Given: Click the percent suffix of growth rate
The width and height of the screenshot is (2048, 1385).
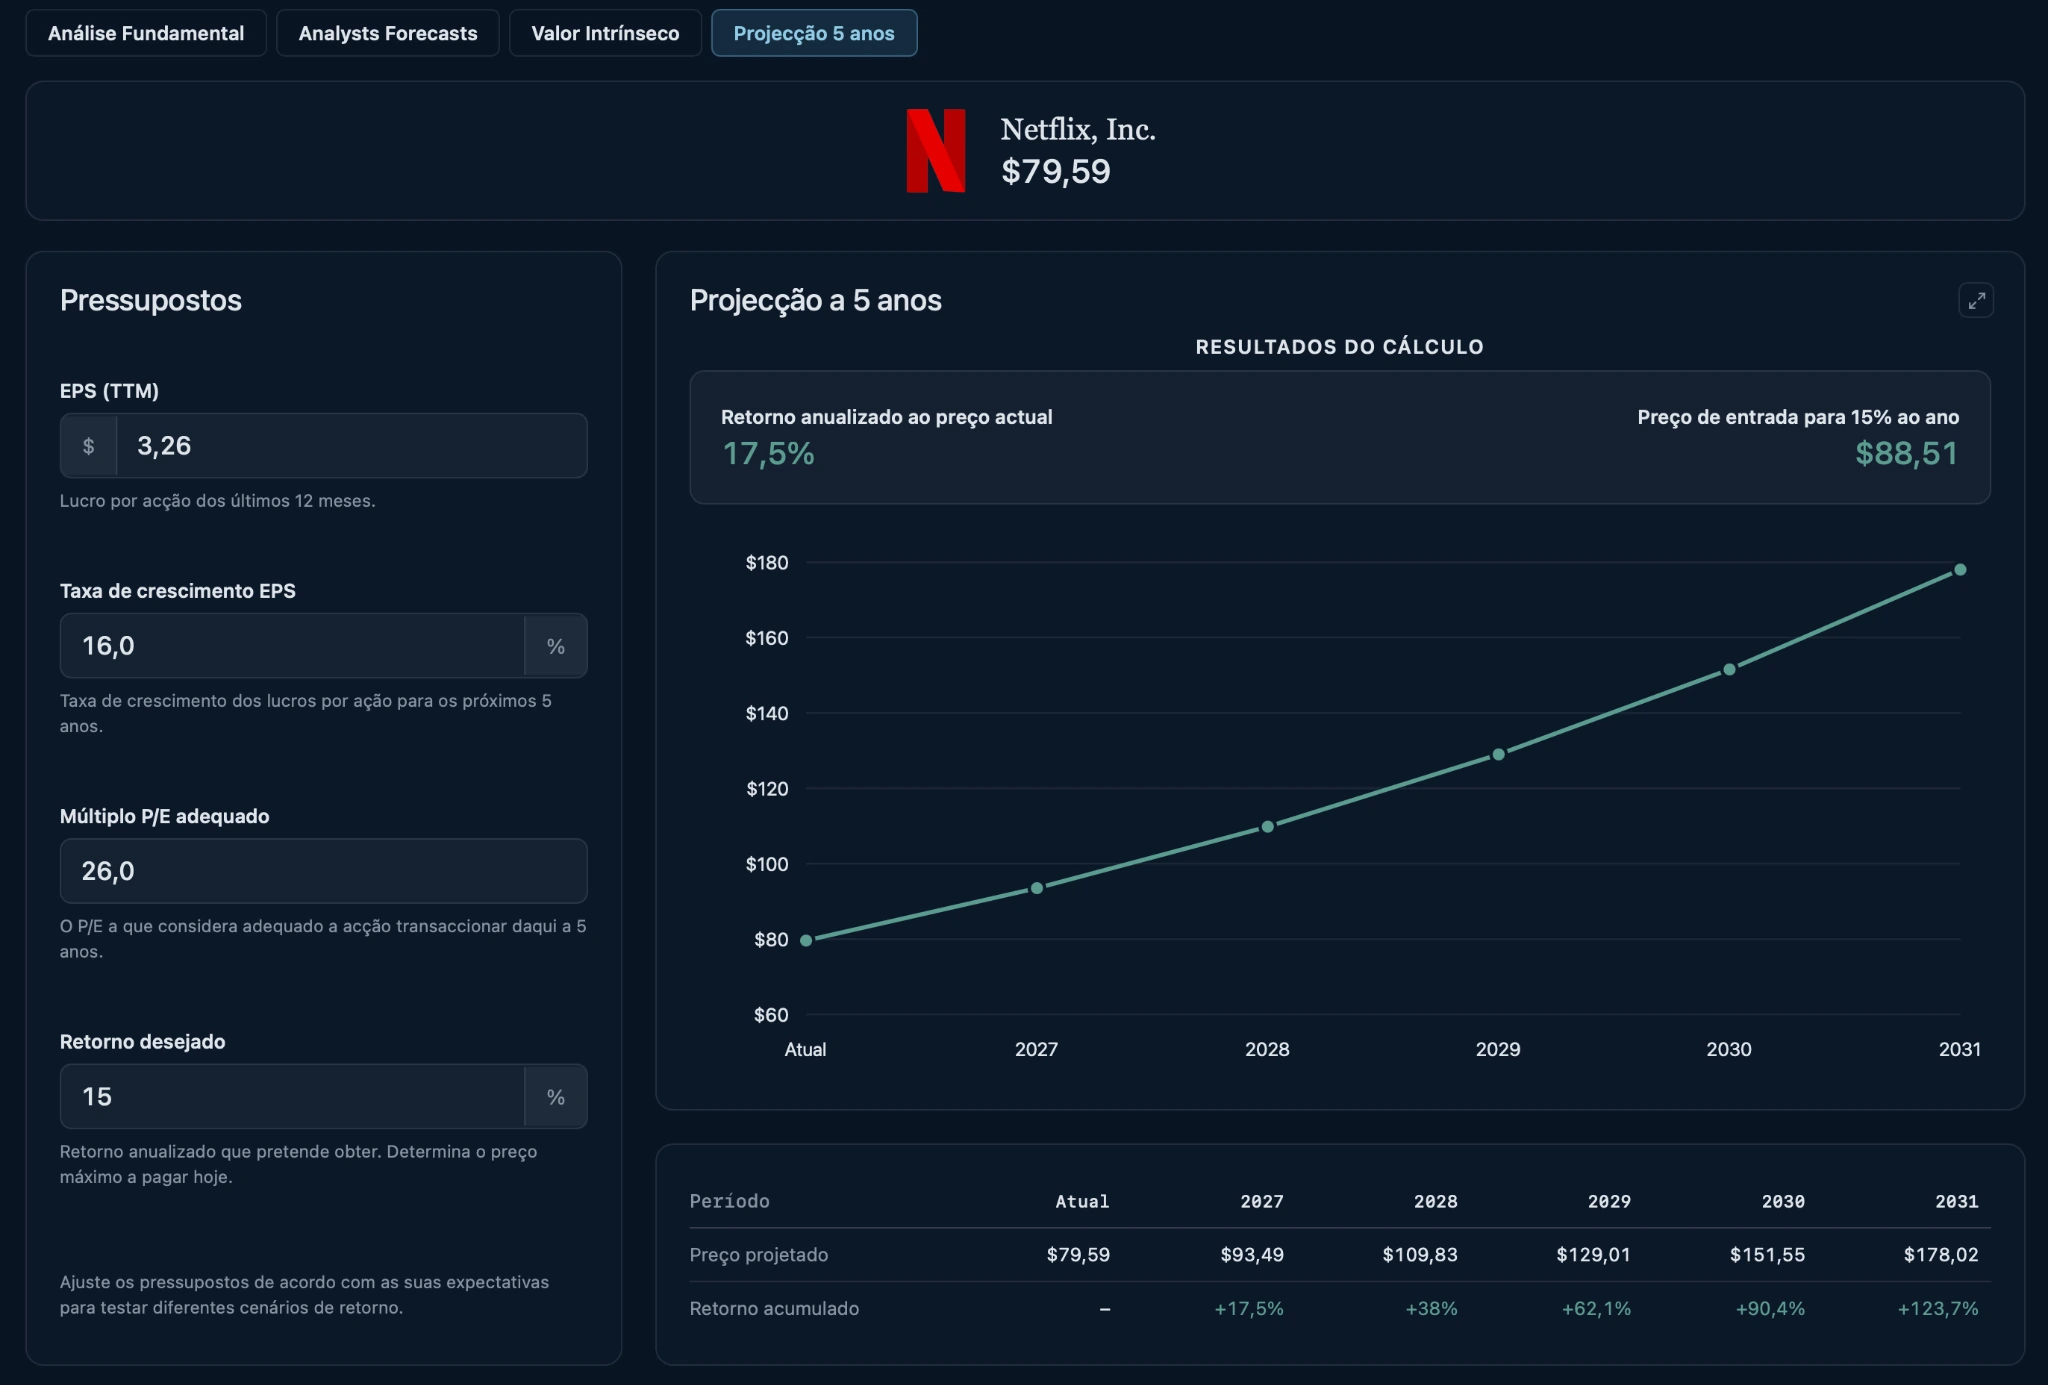Looking at the screenshot, I should 556,646.
